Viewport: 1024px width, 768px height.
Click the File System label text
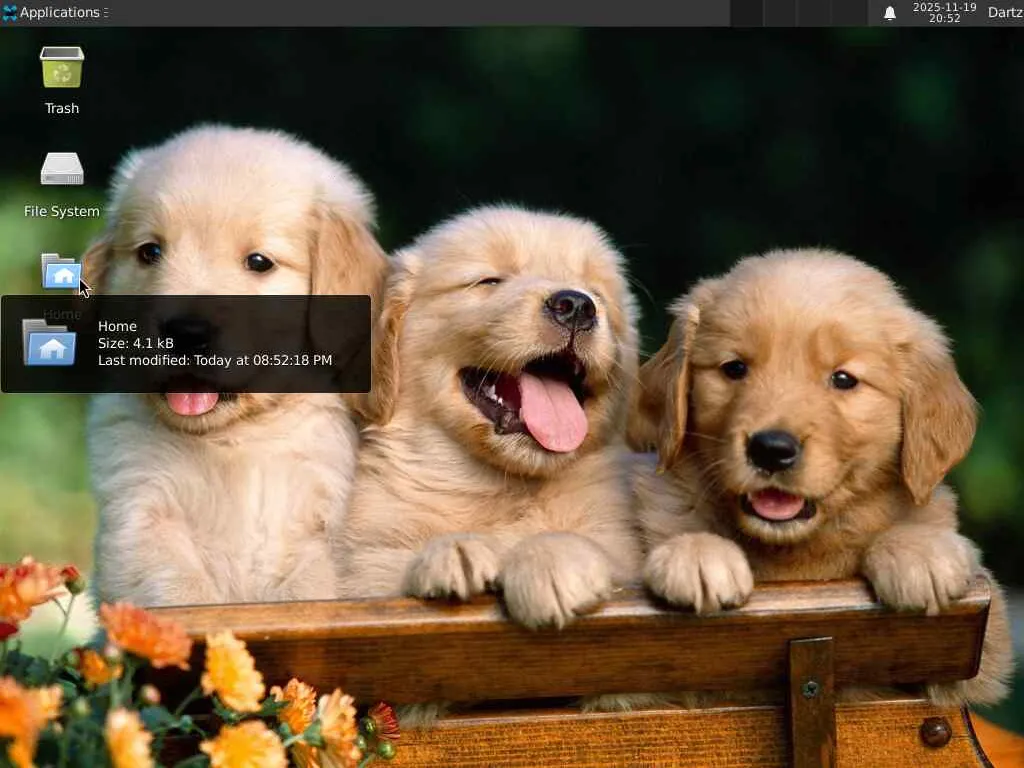(62, 212)
